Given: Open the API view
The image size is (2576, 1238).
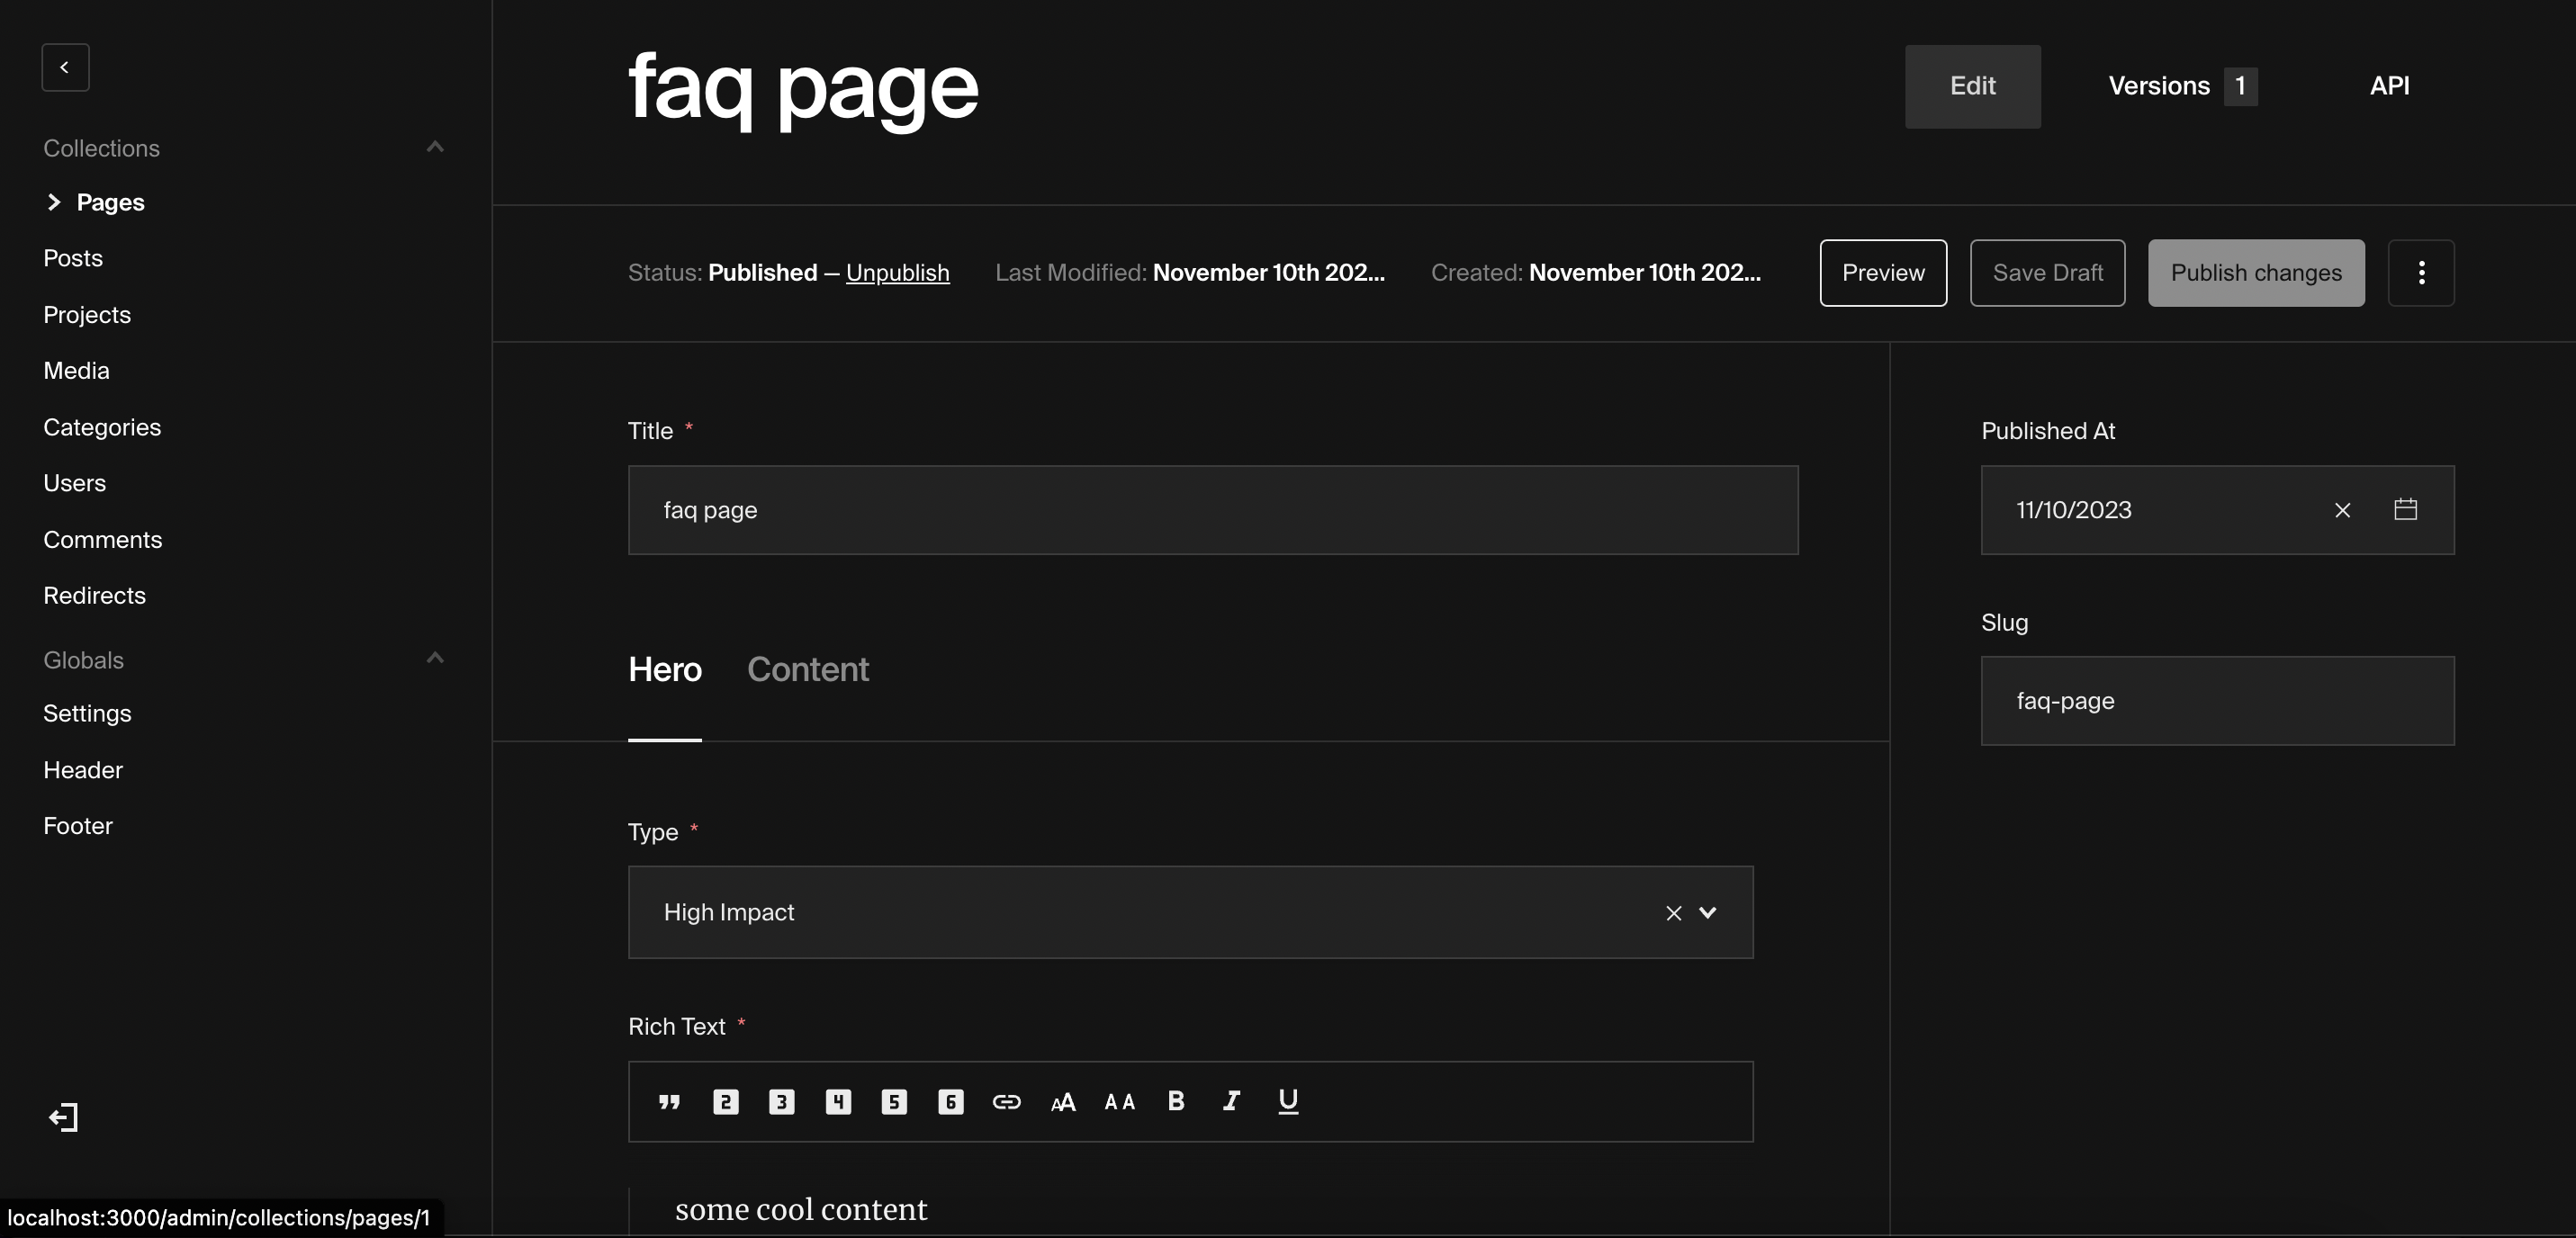Looking at the screenshot, I should (x=2390, y=86).
